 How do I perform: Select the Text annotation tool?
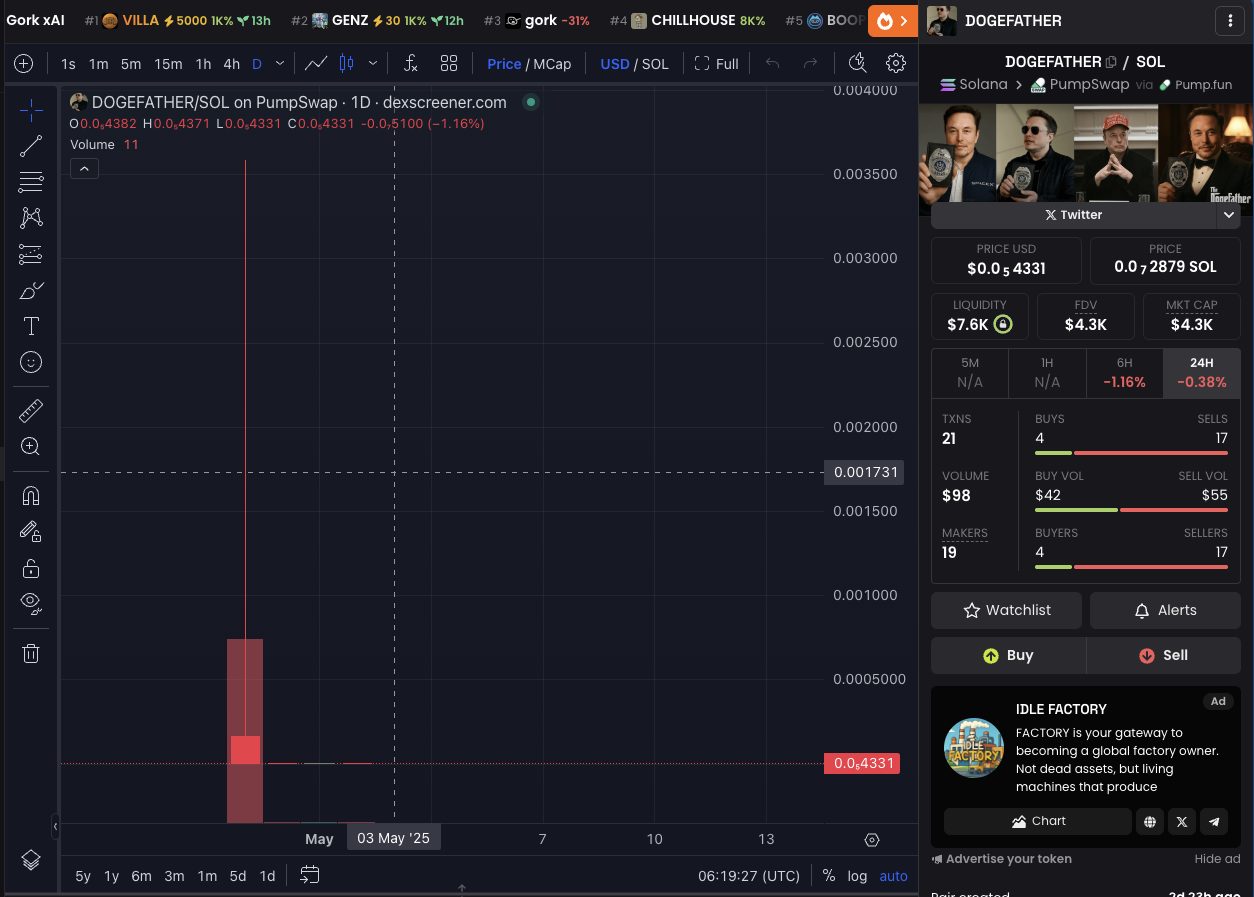31,326
